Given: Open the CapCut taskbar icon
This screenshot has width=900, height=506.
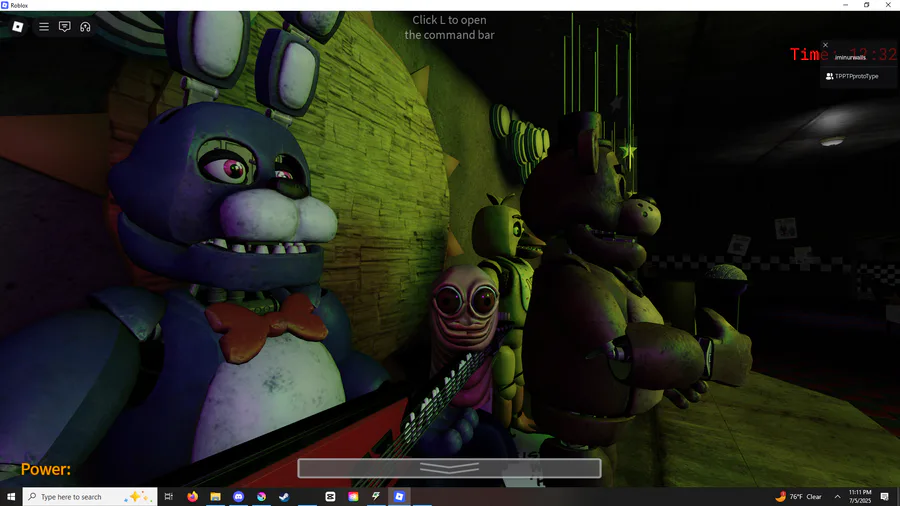Looking at the screenshot, I should [x=330, y=496].
